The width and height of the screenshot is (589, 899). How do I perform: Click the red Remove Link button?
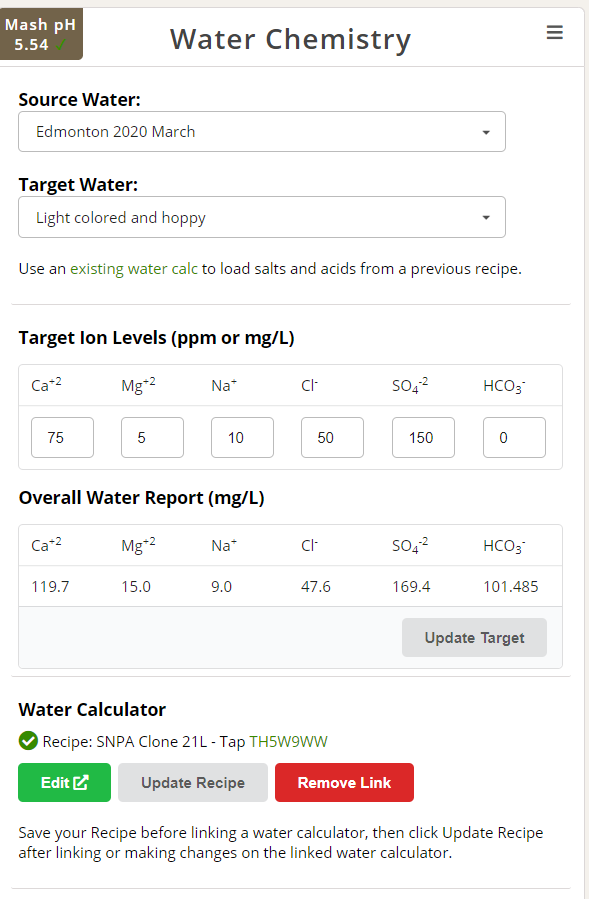pyautogui.click(x=344, y=782)
